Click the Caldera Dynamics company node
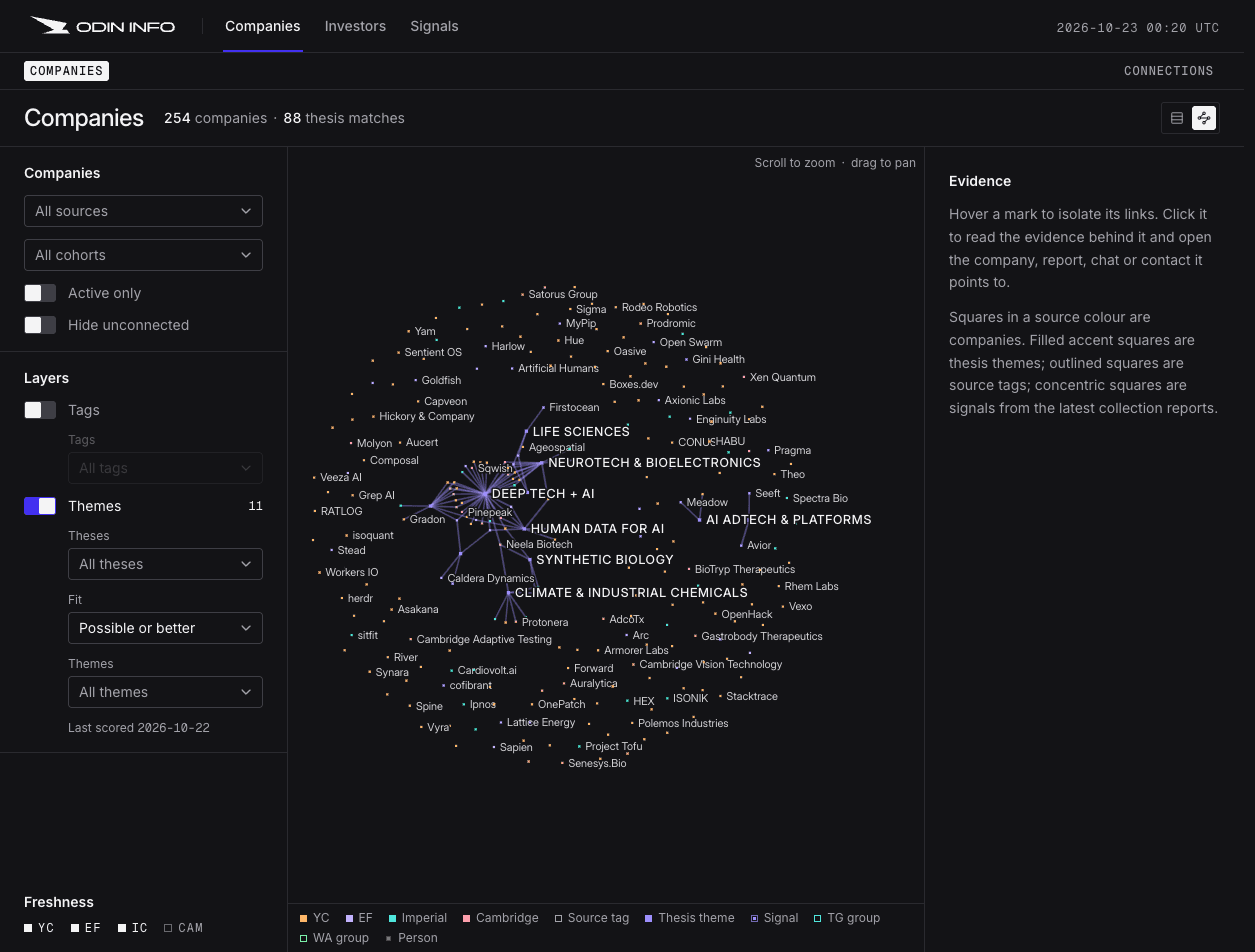Screen dimensions: 1255x952 pos(441,578)
